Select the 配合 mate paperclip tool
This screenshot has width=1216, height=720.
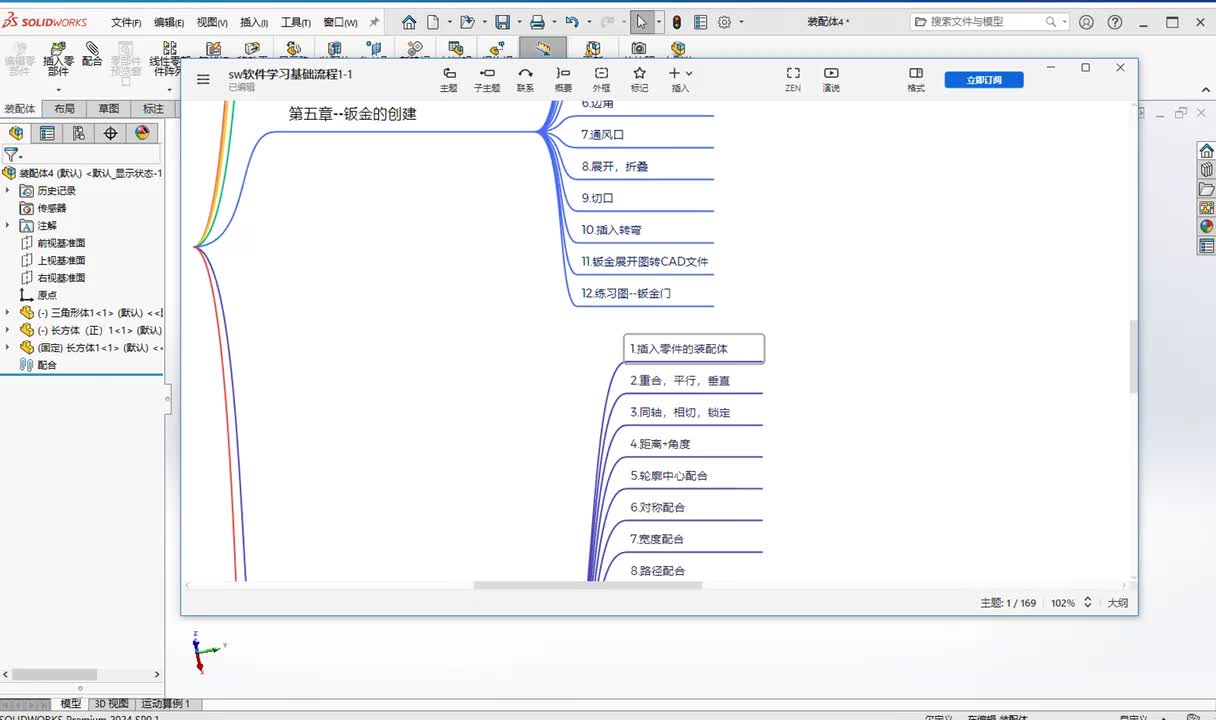pos(92,54)
